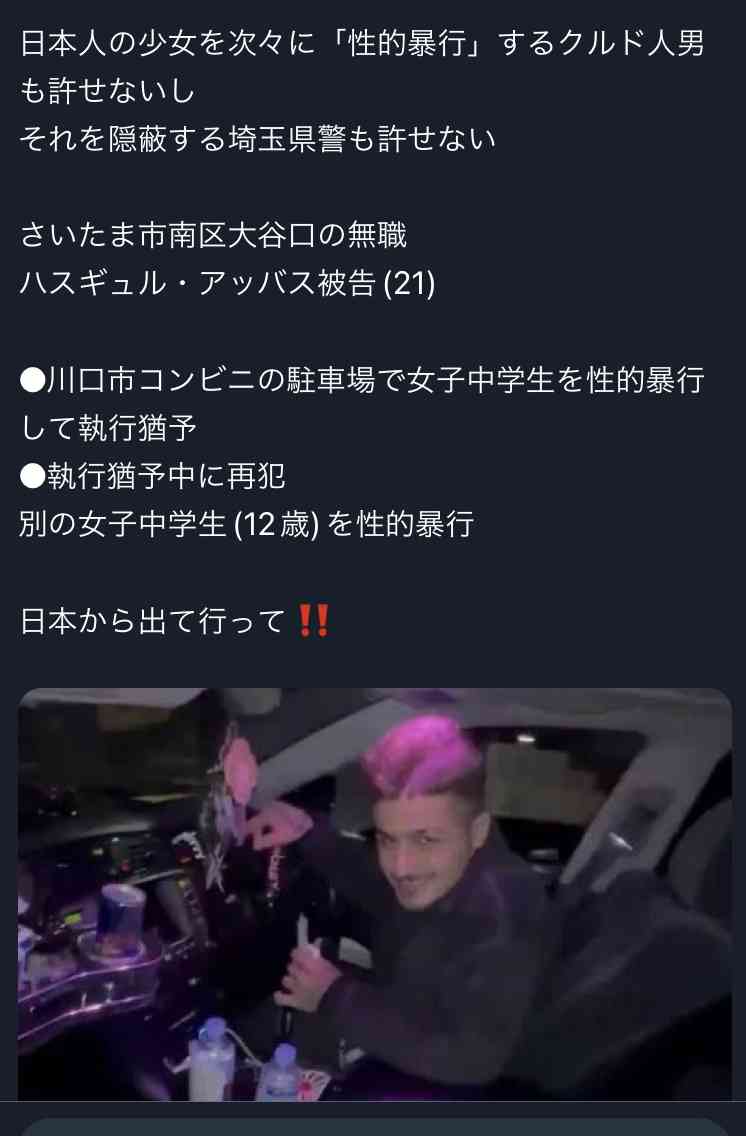Tap the text して執行猶予

coord(109,428)
